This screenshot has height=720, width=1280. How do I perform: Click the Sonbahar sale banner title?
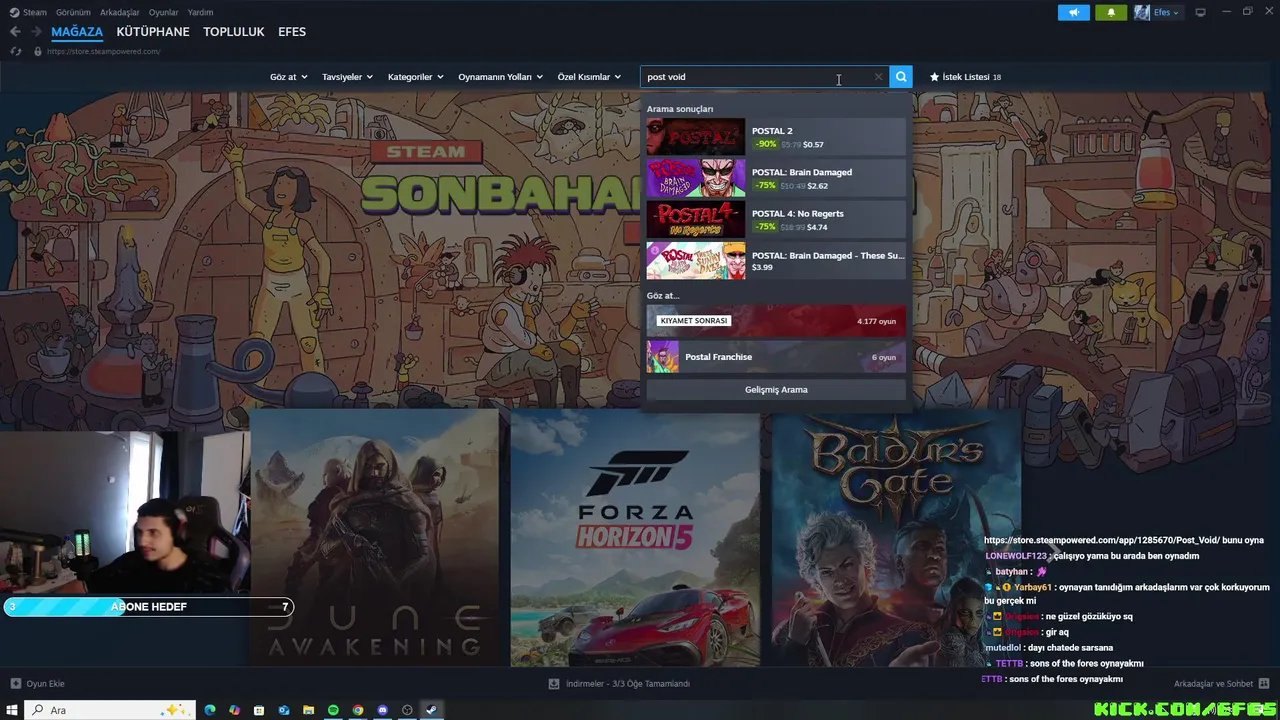(x=500, y=195)
